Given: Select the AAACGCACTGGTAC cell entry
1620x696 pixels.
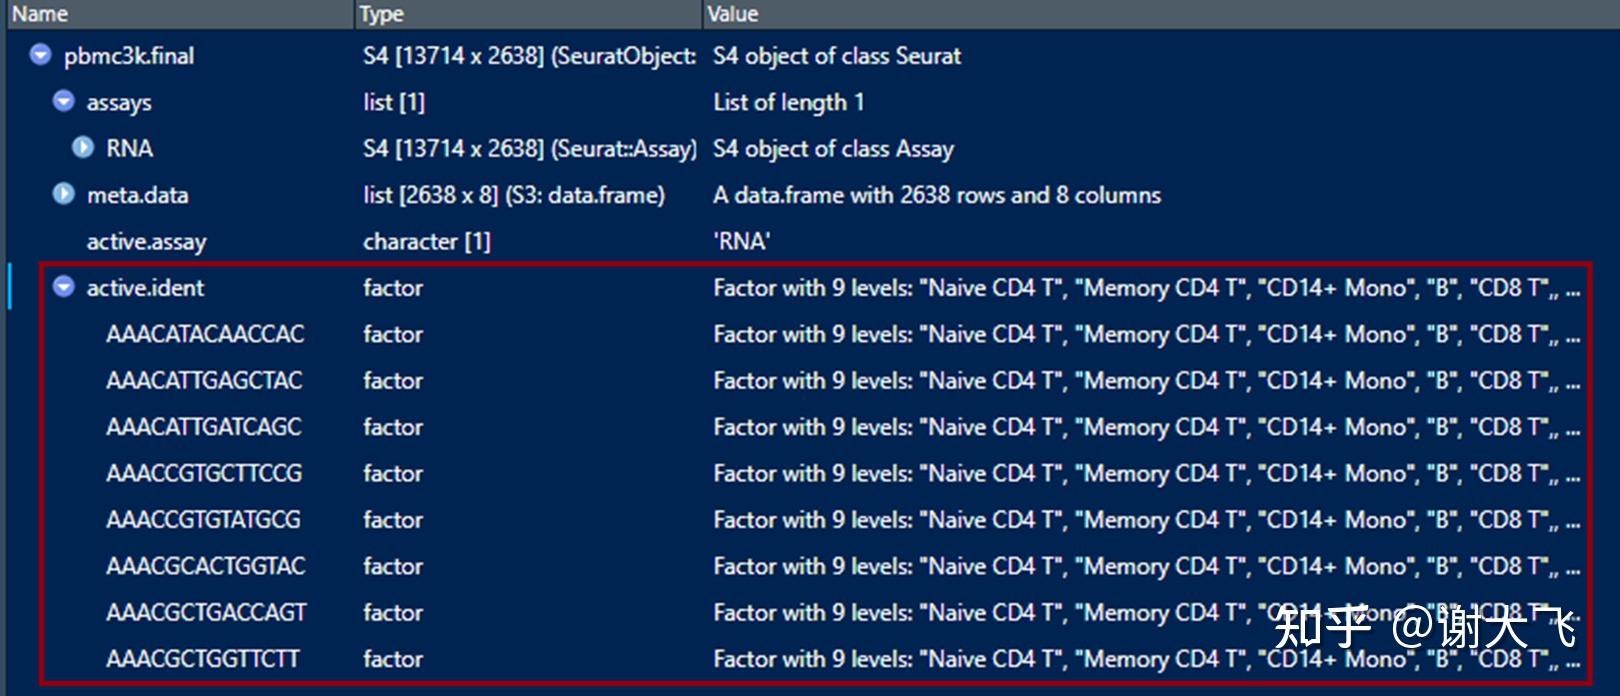Looking at the screenshot, I should (205, 566).
